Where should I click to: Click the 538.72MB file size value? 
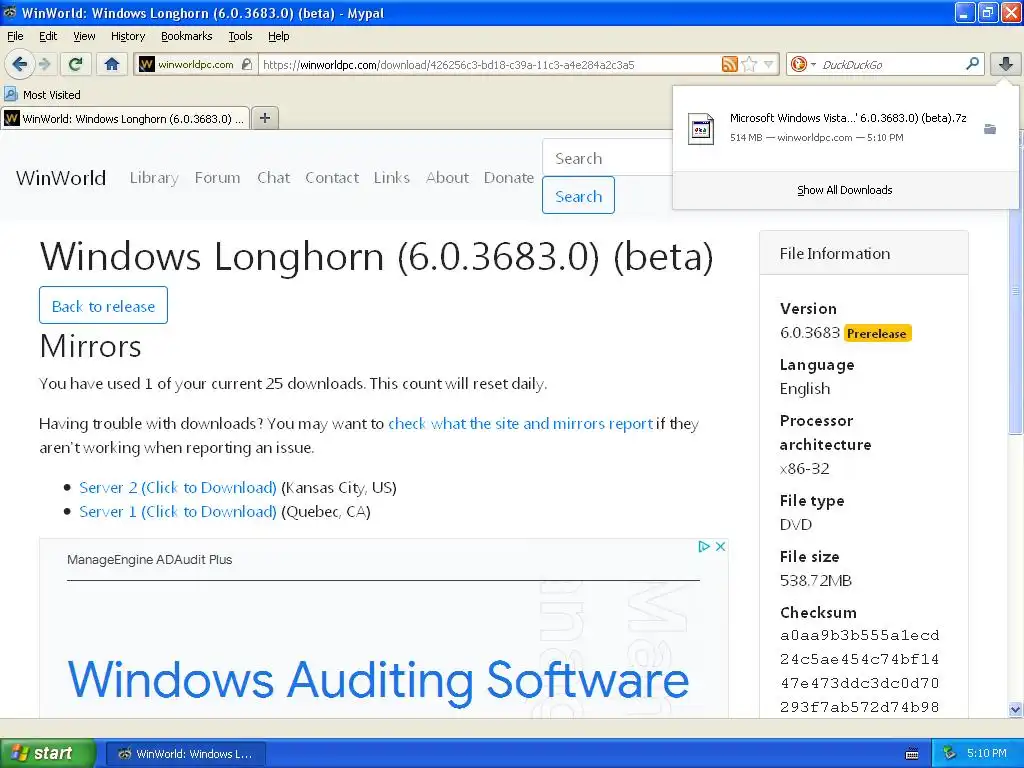[816, 581]
